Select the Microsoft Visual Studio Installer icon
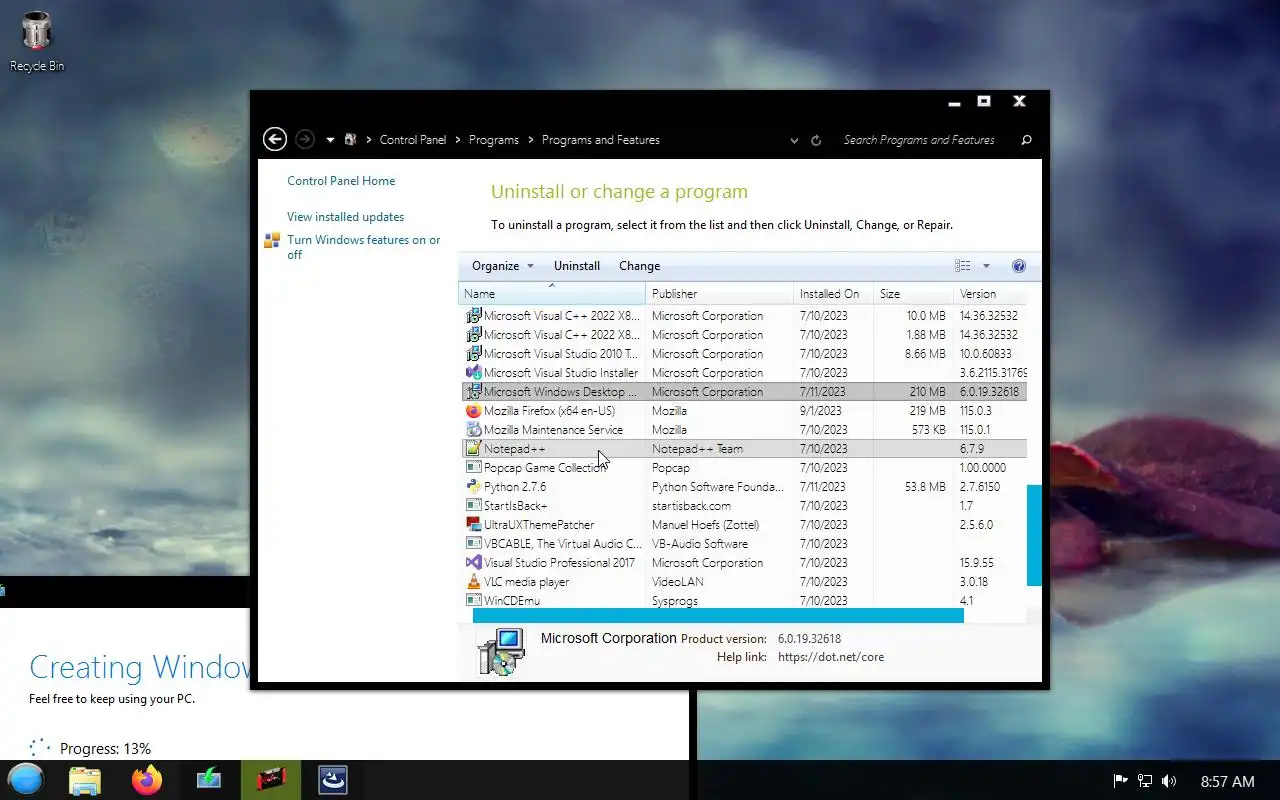The image size is (1280, 800). [x=474, y=373]
